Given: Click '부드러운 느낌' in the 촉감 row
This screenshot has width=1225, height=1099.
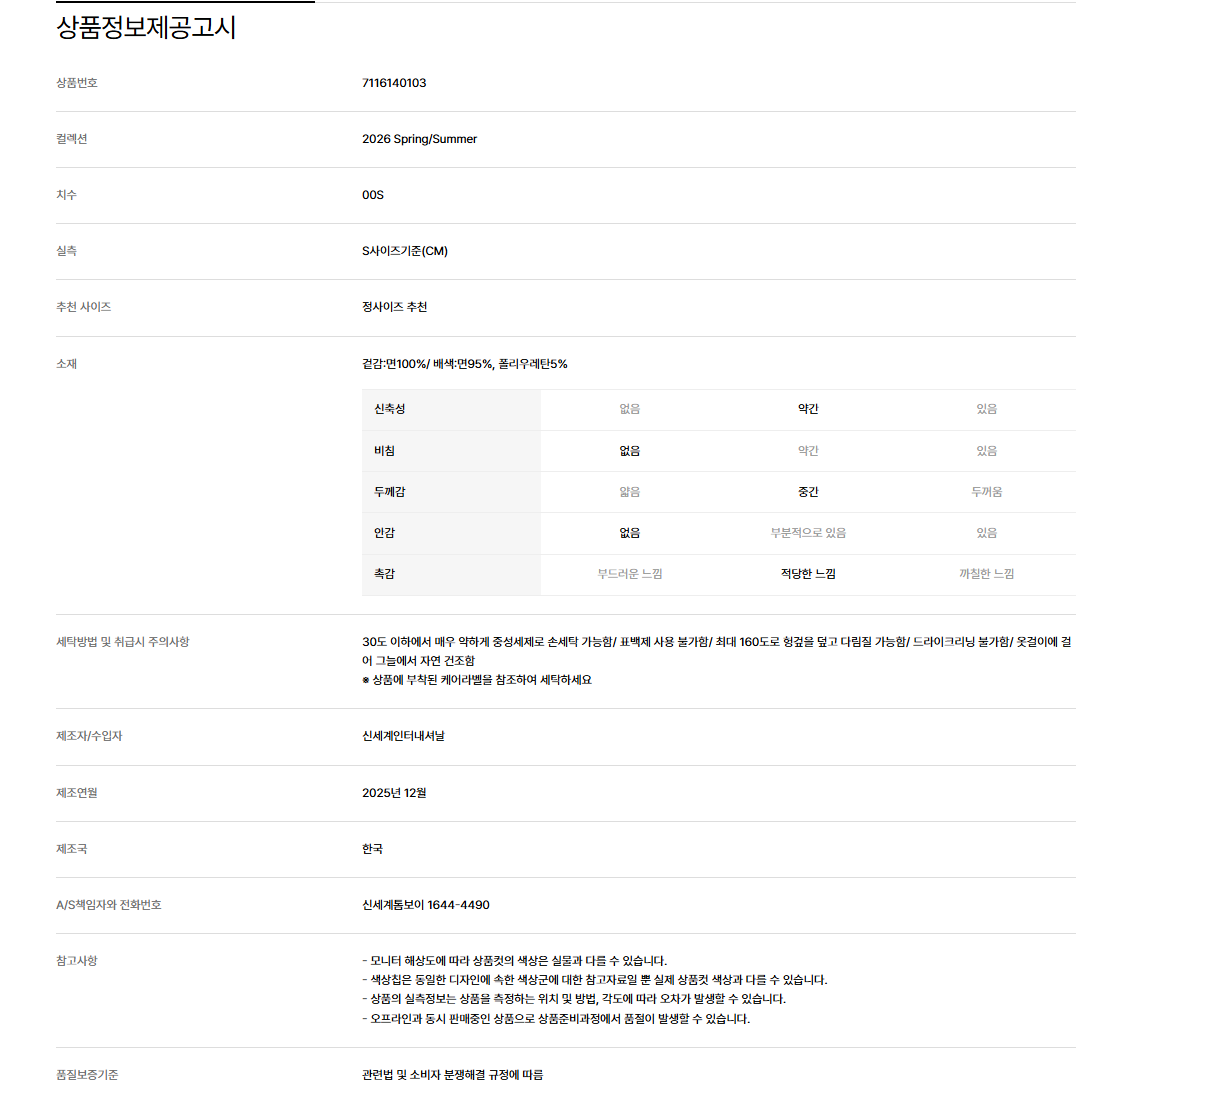Looking at the screenshot, I should pos(629,574).
